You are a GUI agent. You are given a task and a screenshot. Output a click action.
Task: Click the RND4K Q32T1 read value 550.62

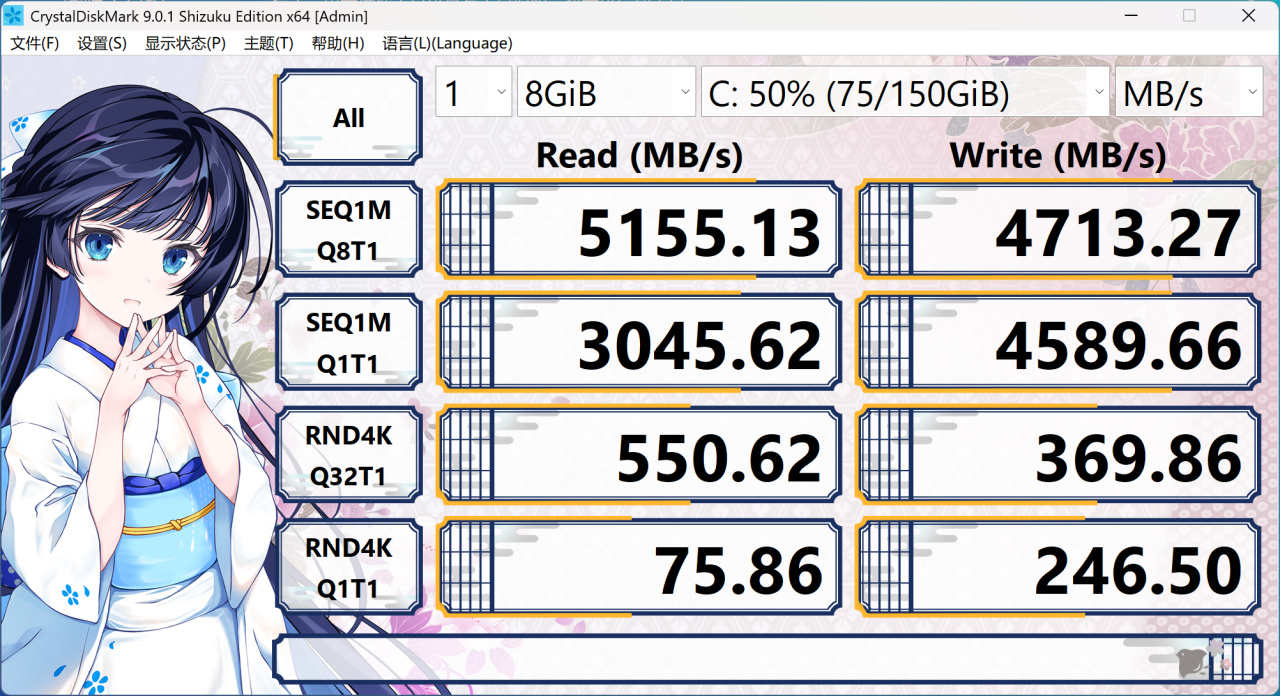[x=640, y=456]
